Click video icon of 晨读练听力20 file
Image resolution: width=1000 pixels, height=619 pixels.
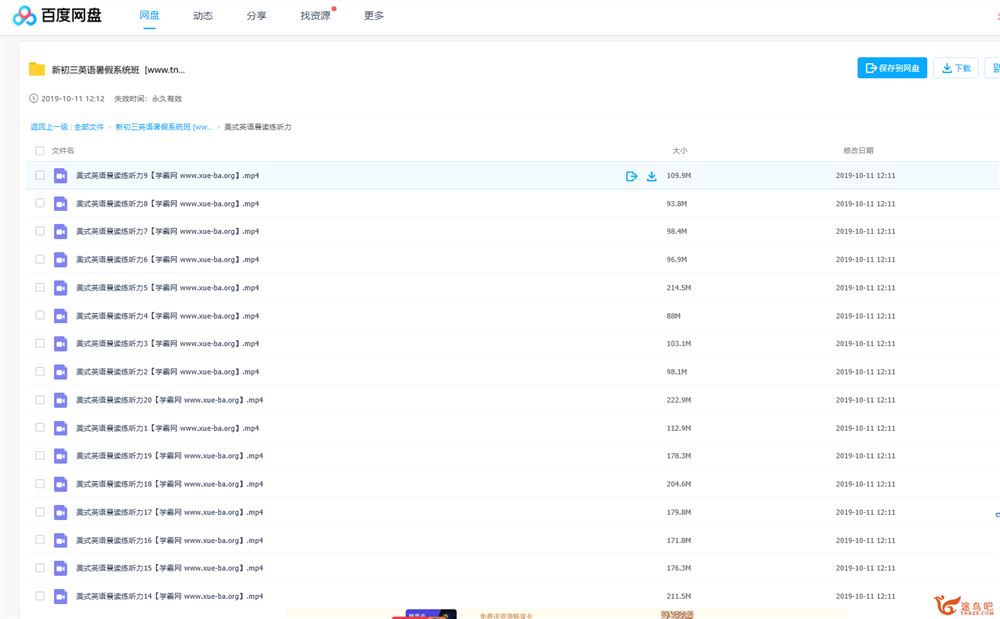(x=61, y=400)
